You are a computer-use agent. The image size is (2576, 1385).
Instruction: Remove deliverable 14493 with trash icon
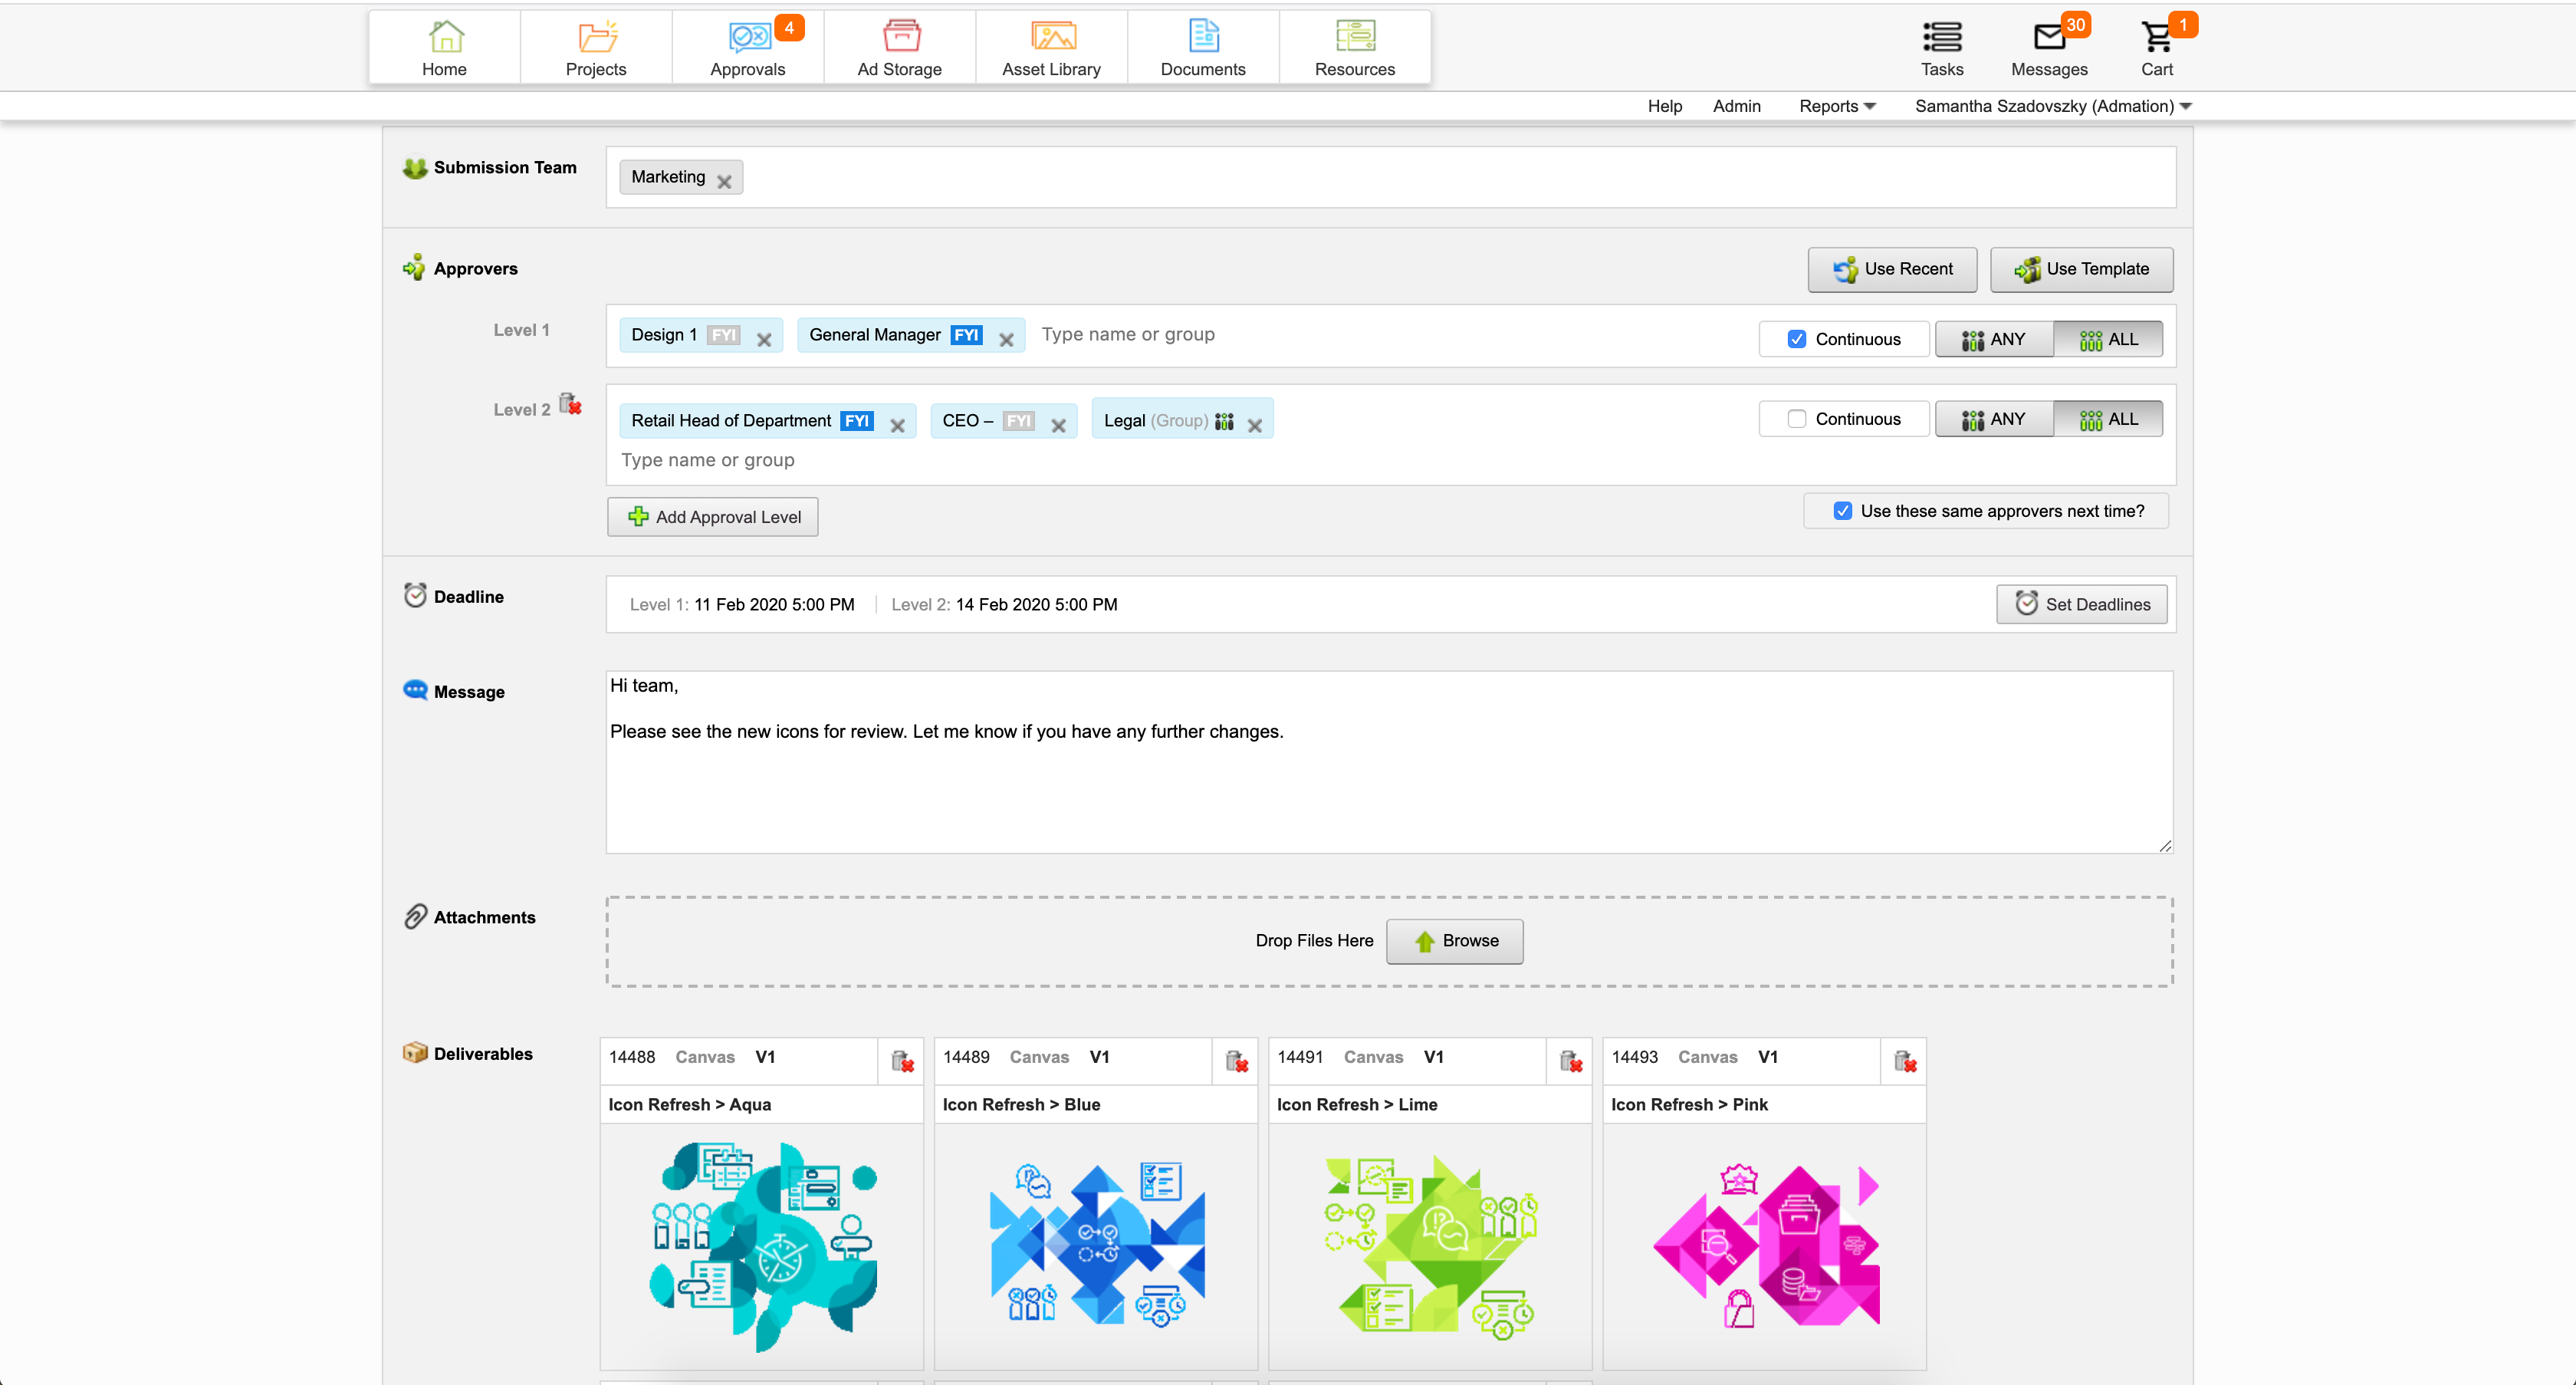1904,1061
